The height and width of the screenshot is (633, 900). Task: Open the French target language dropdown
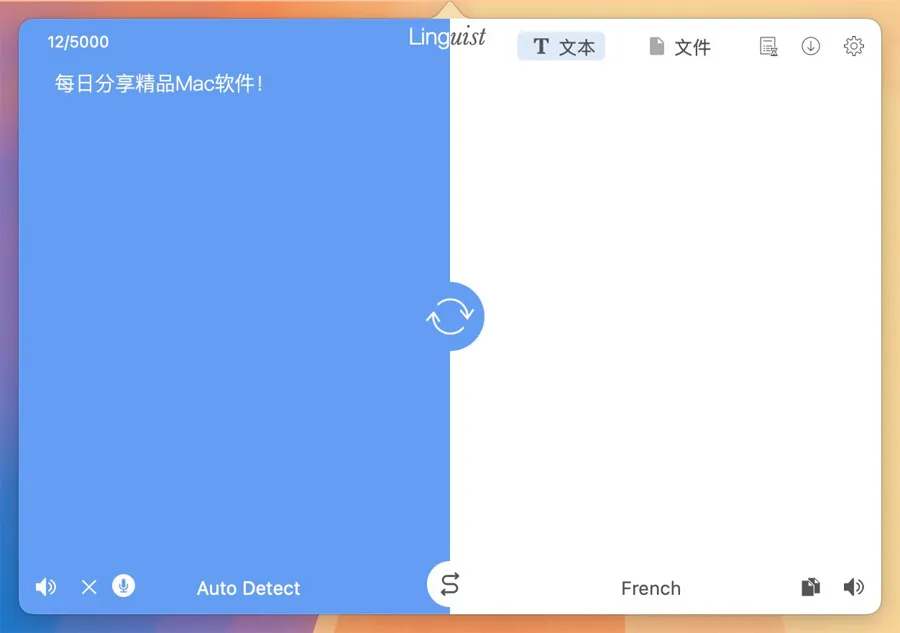(x=650, y=588)
